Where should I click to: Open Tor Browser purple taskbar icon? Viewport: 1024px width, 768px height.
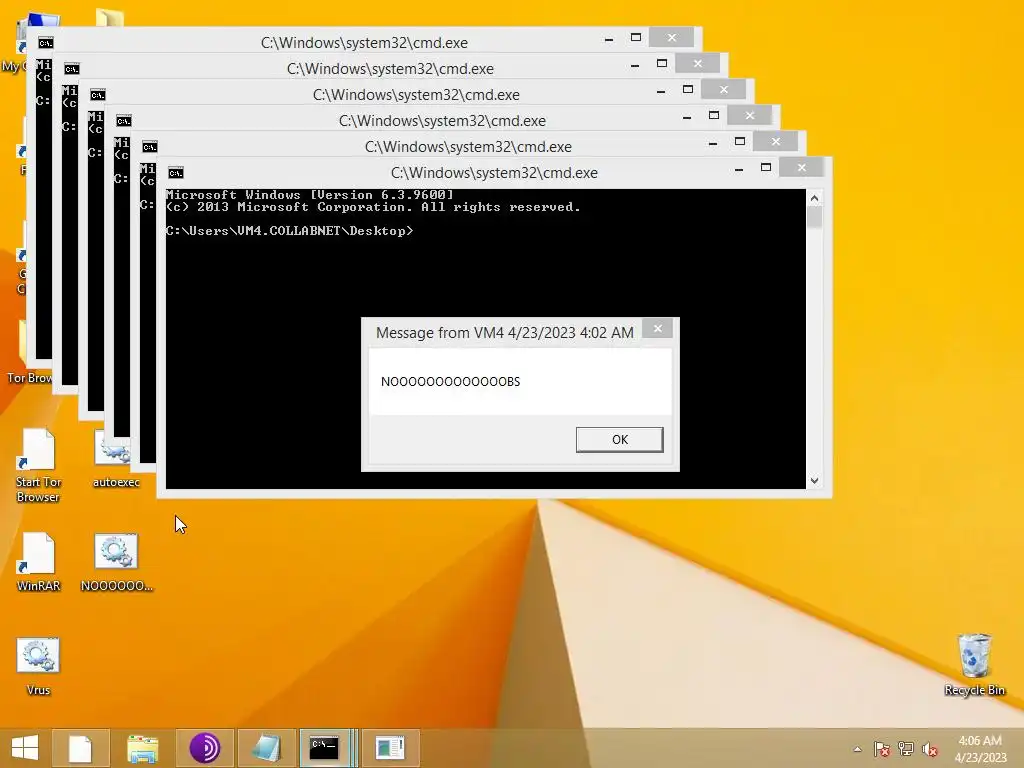point(204,748)
